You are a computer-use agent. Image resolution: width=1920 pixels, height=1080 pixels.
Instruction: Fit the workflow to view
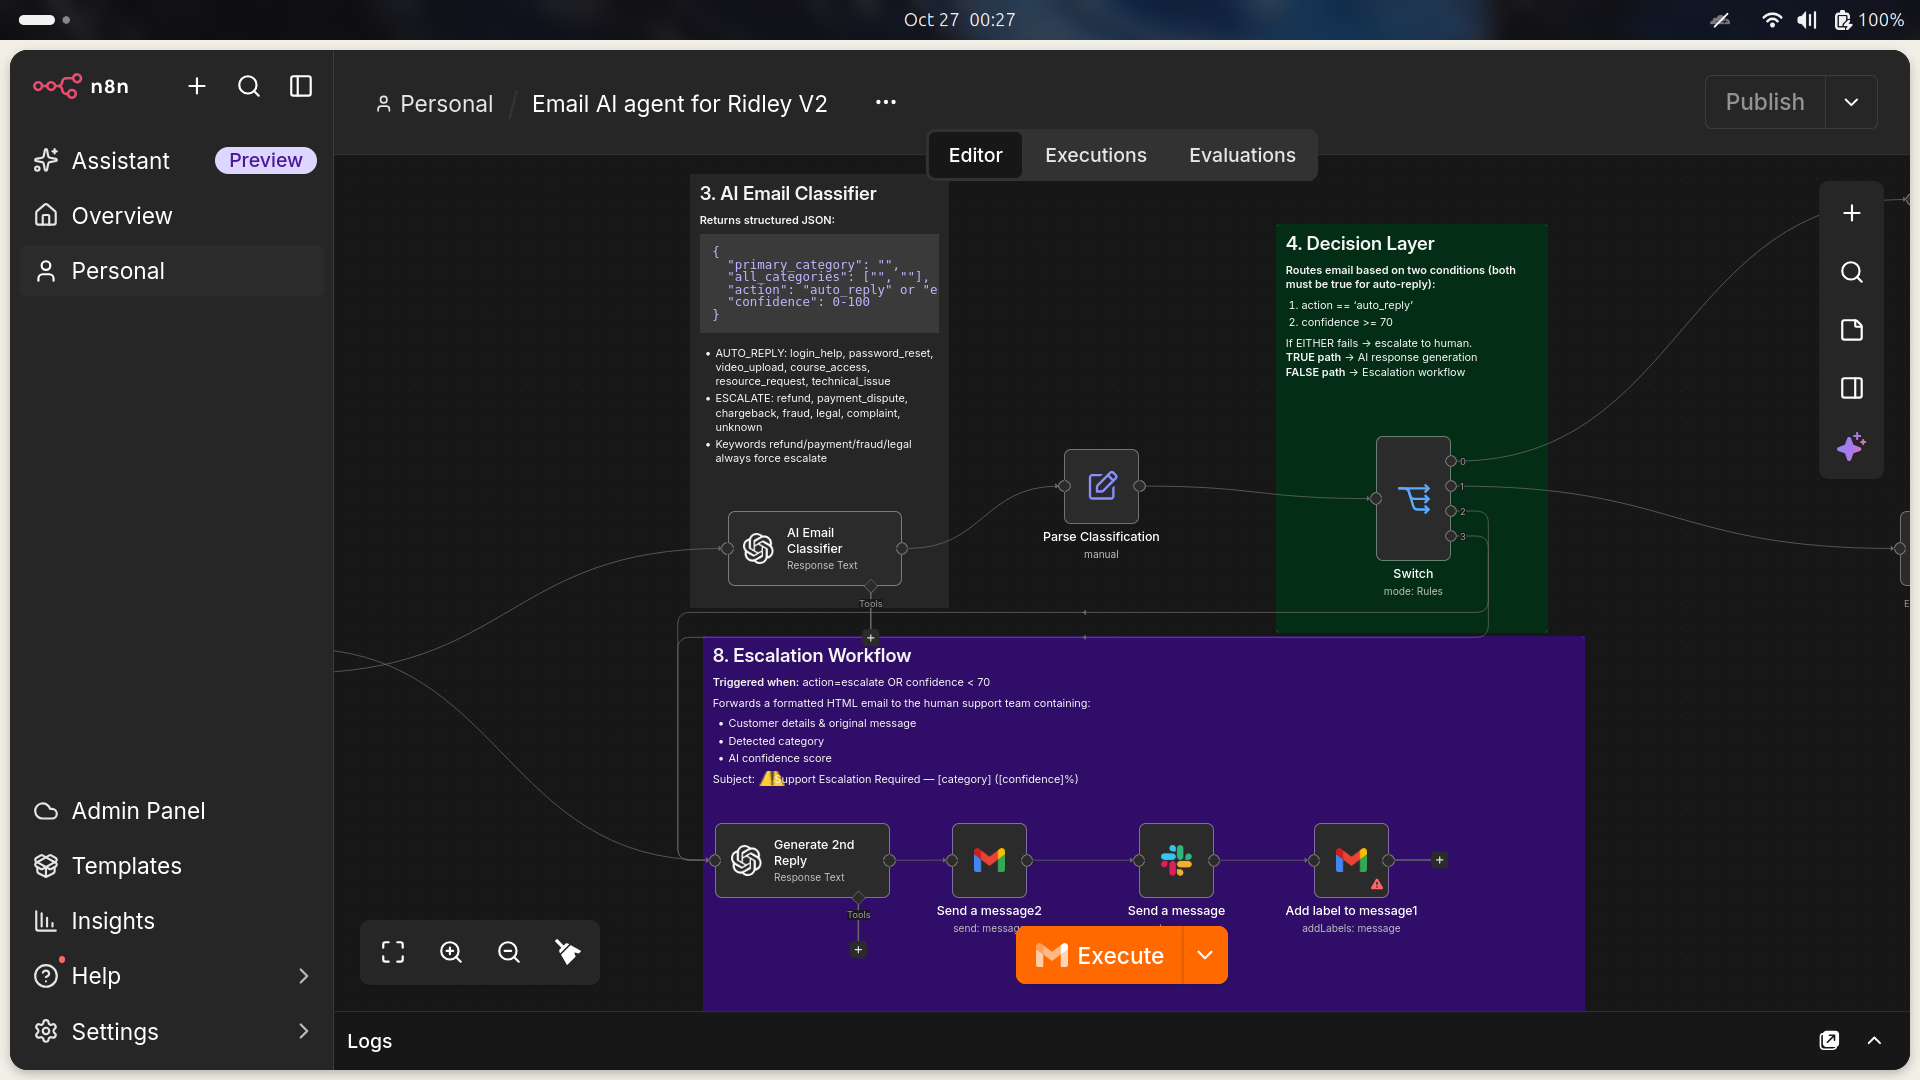coord(393,952)
